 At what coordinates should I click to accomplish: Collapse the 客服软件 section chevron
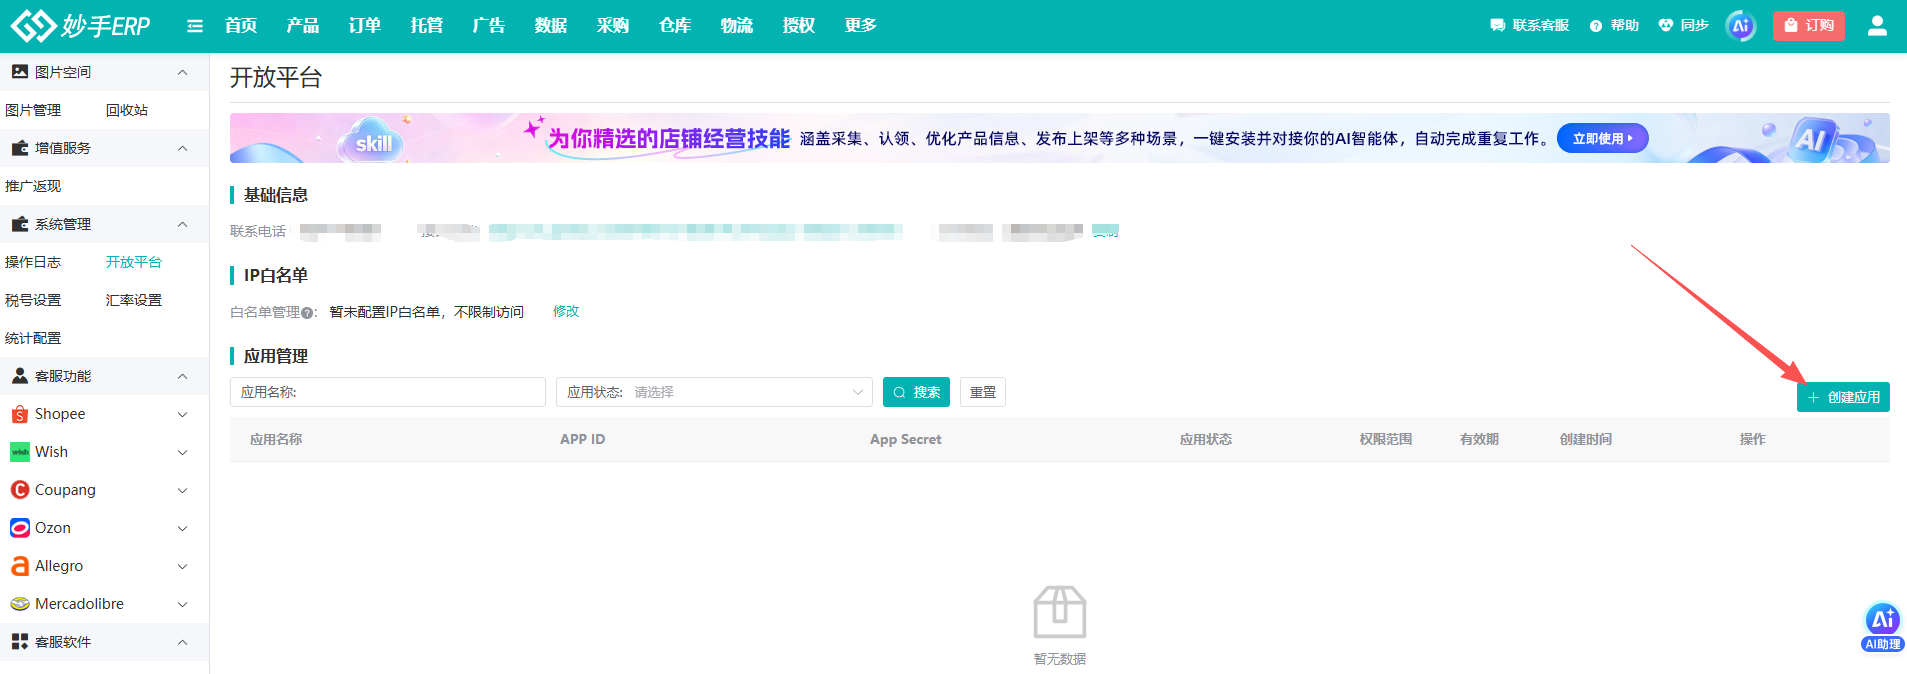[x=182, y=642]
